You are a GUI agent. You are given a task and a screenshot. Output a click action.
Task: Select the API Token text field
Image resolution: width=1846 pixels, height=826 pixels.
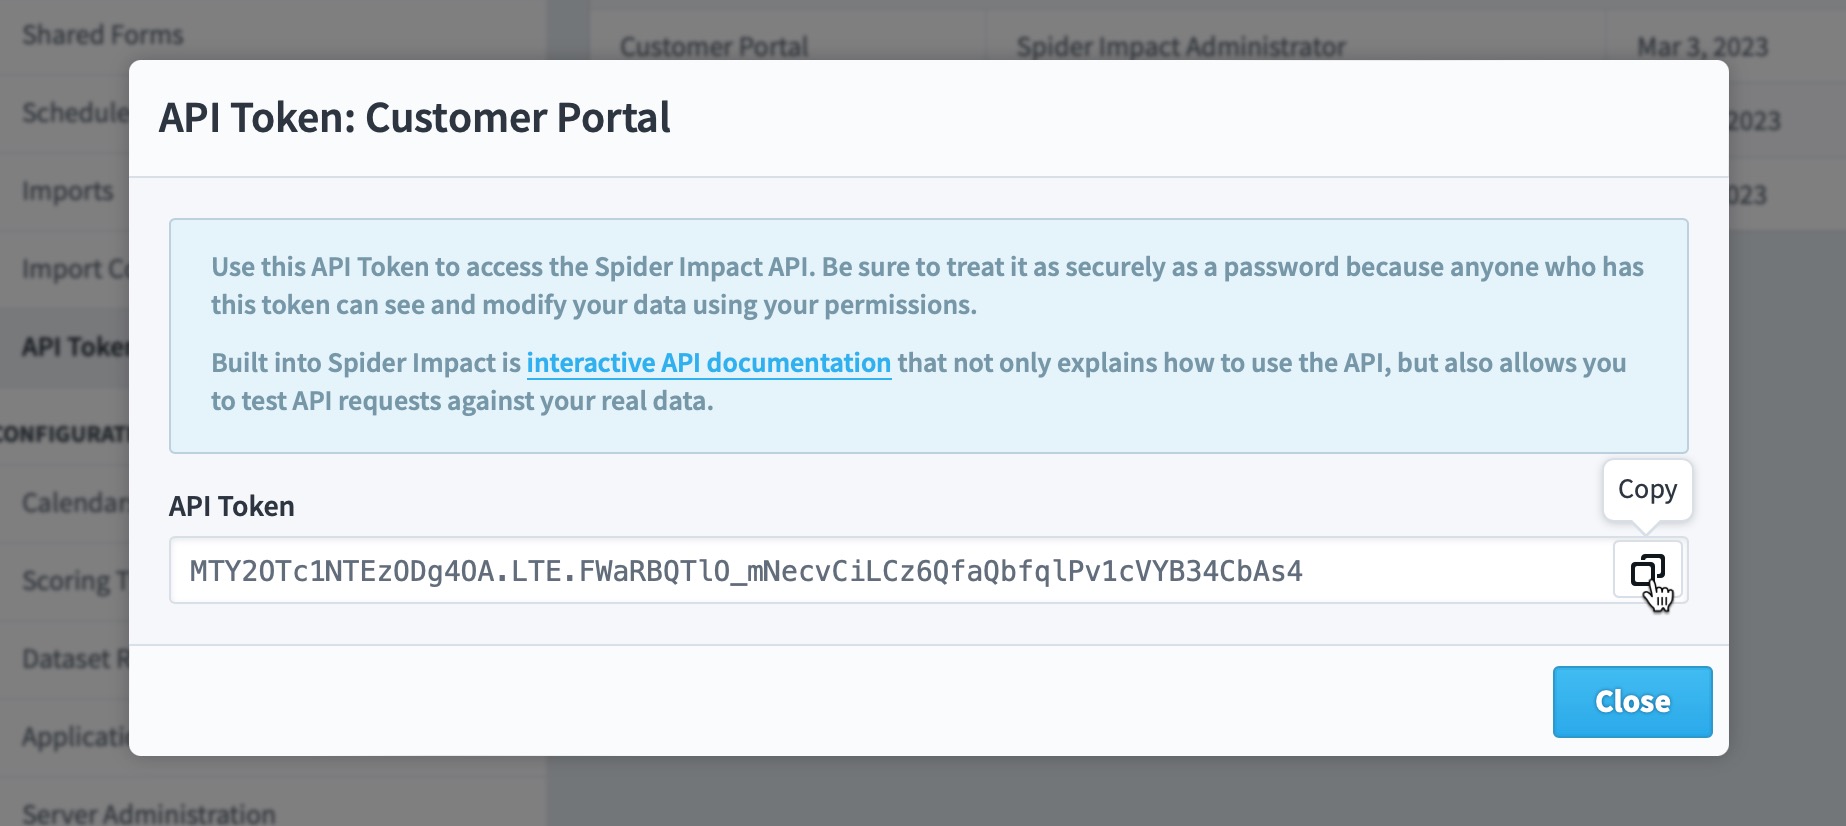point(890,571)
